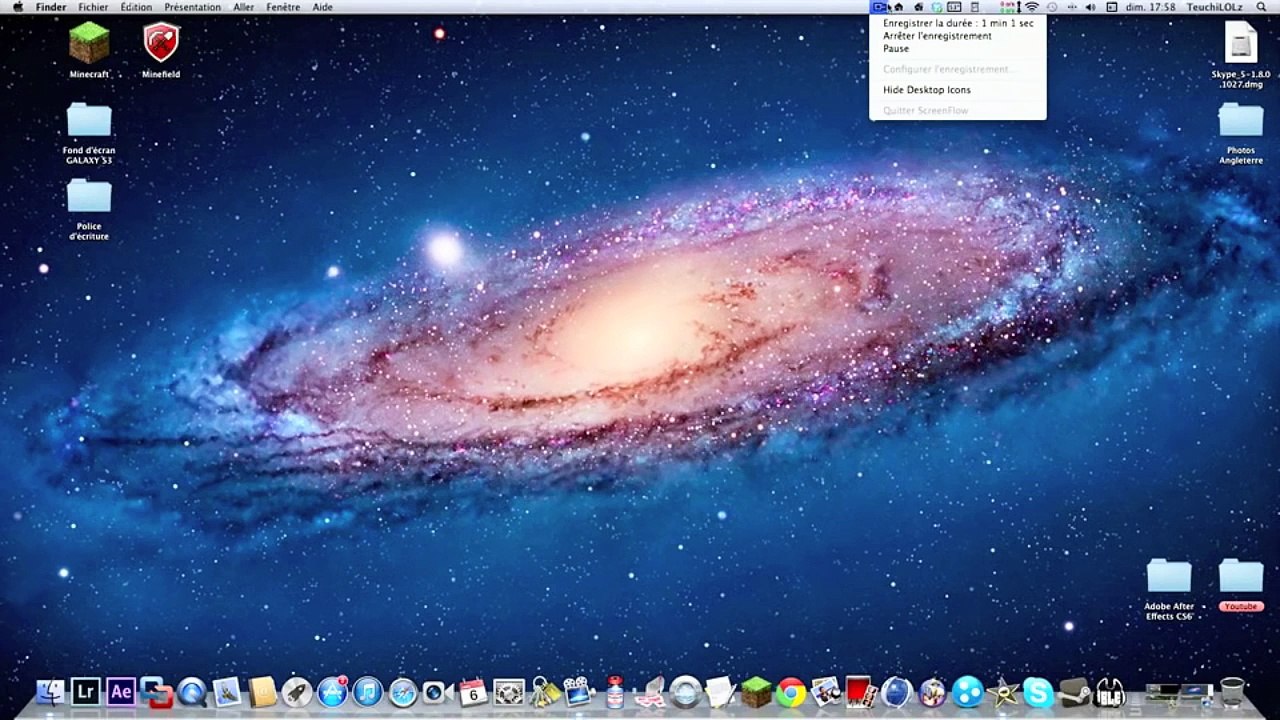Open the Photos Angleterre folder
Screen dimensions: 1280x720
(x=1241, y=120)
